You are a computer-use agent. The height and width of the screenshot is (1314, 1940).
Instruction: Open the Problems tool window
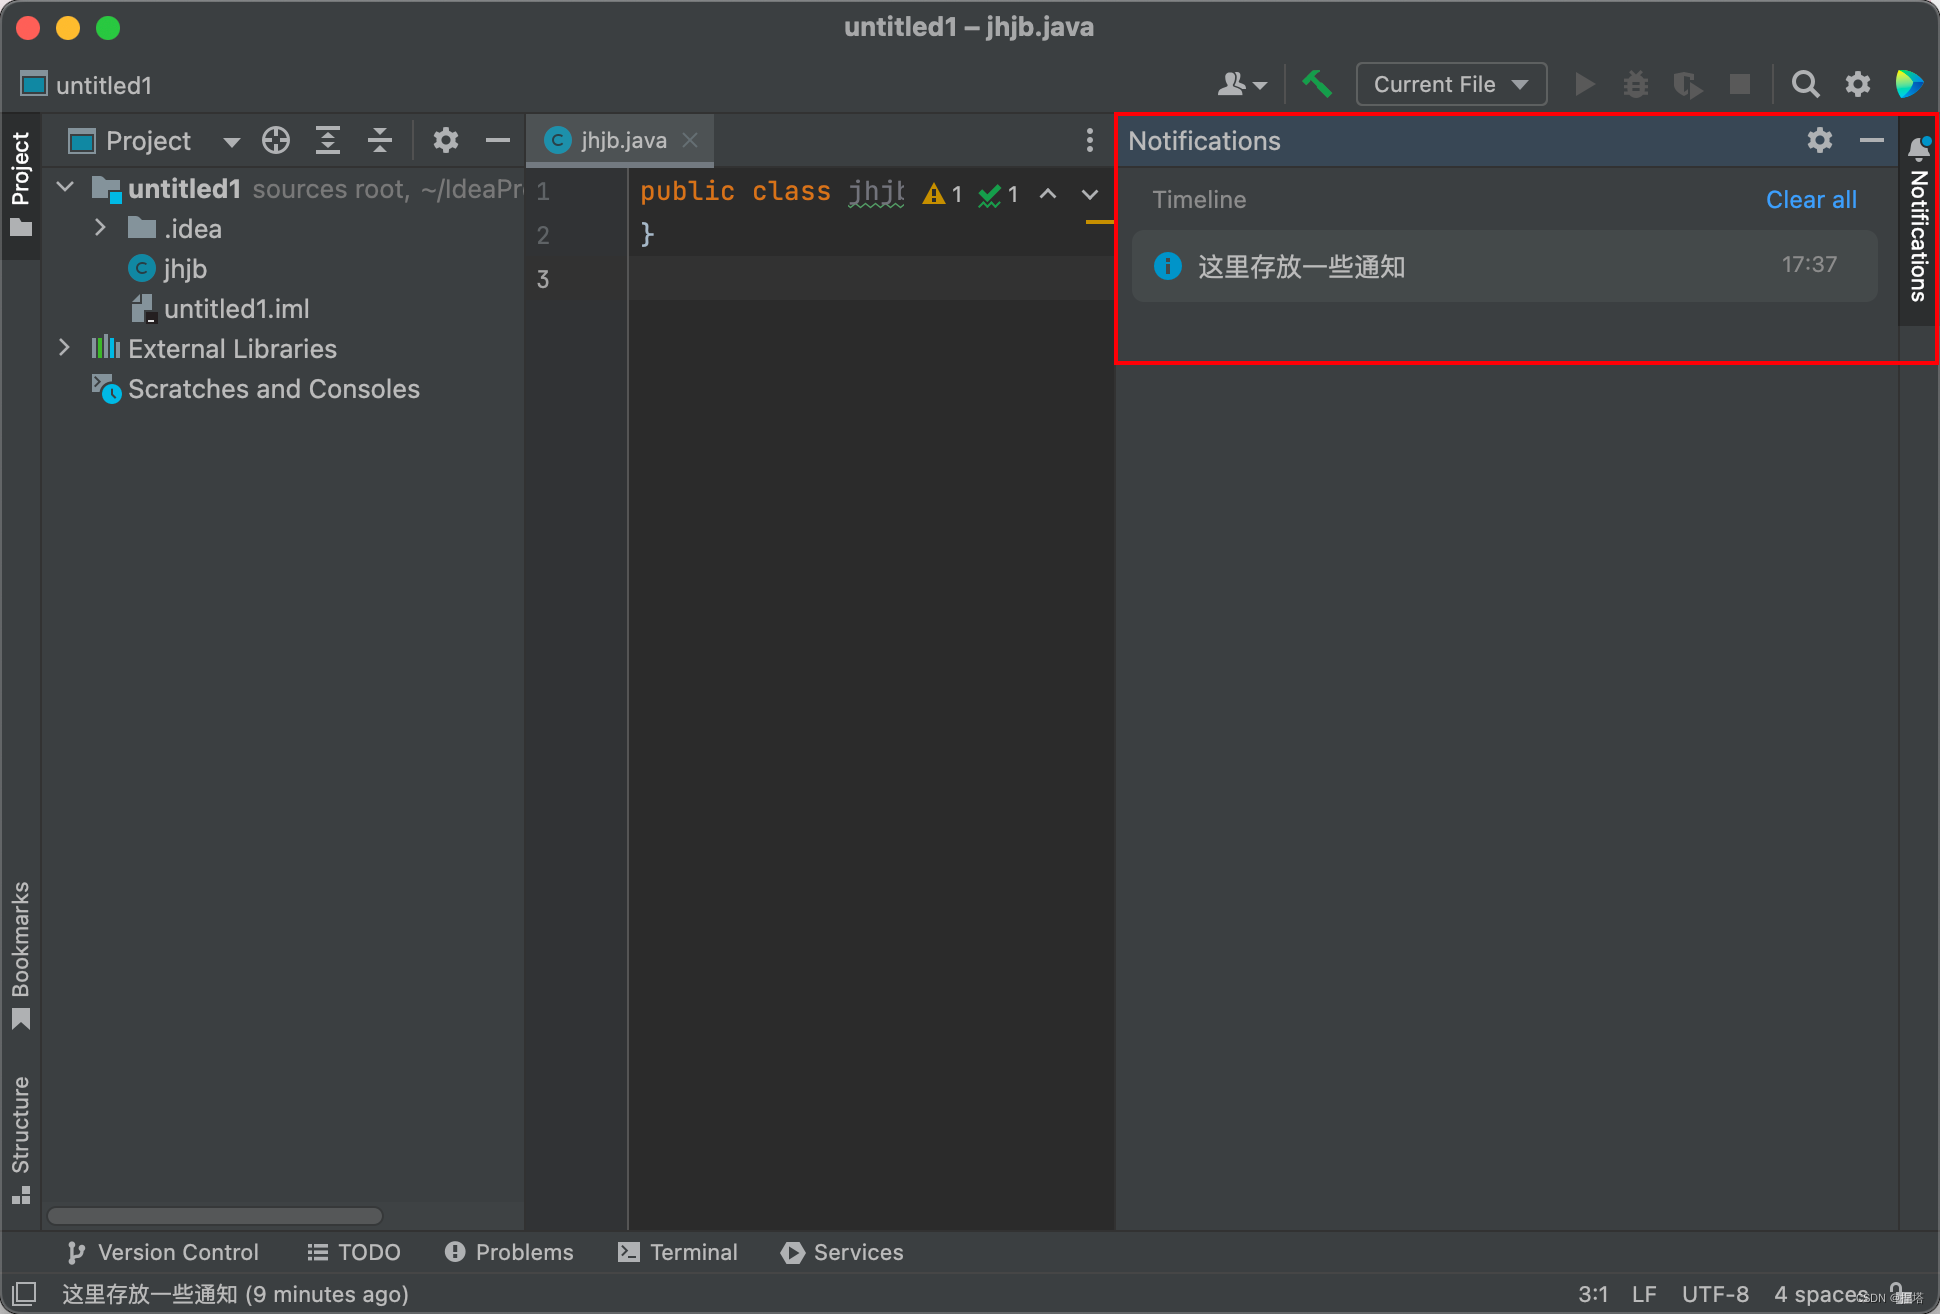coord(509,1252)
